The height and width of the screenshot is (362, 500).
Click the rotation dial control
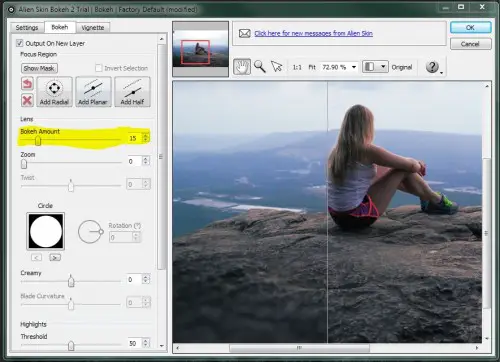coord(90,231)
